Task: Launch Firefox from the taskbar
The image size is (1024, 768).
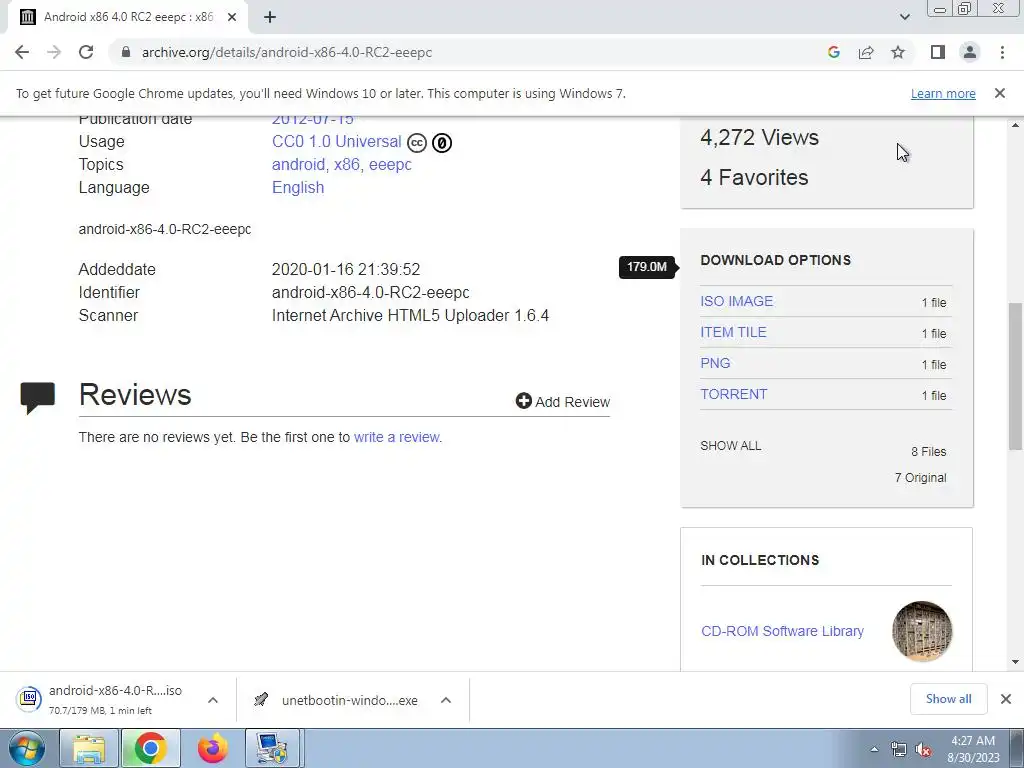Action: (x=212, y=748)
